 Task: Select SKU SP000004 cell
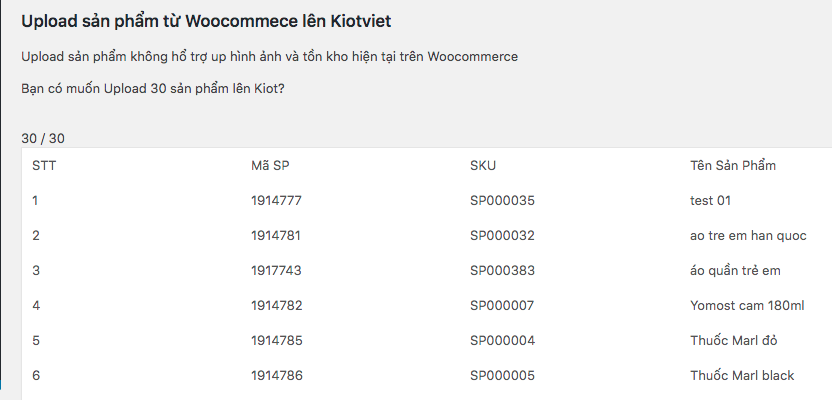(x=502, y=341)
